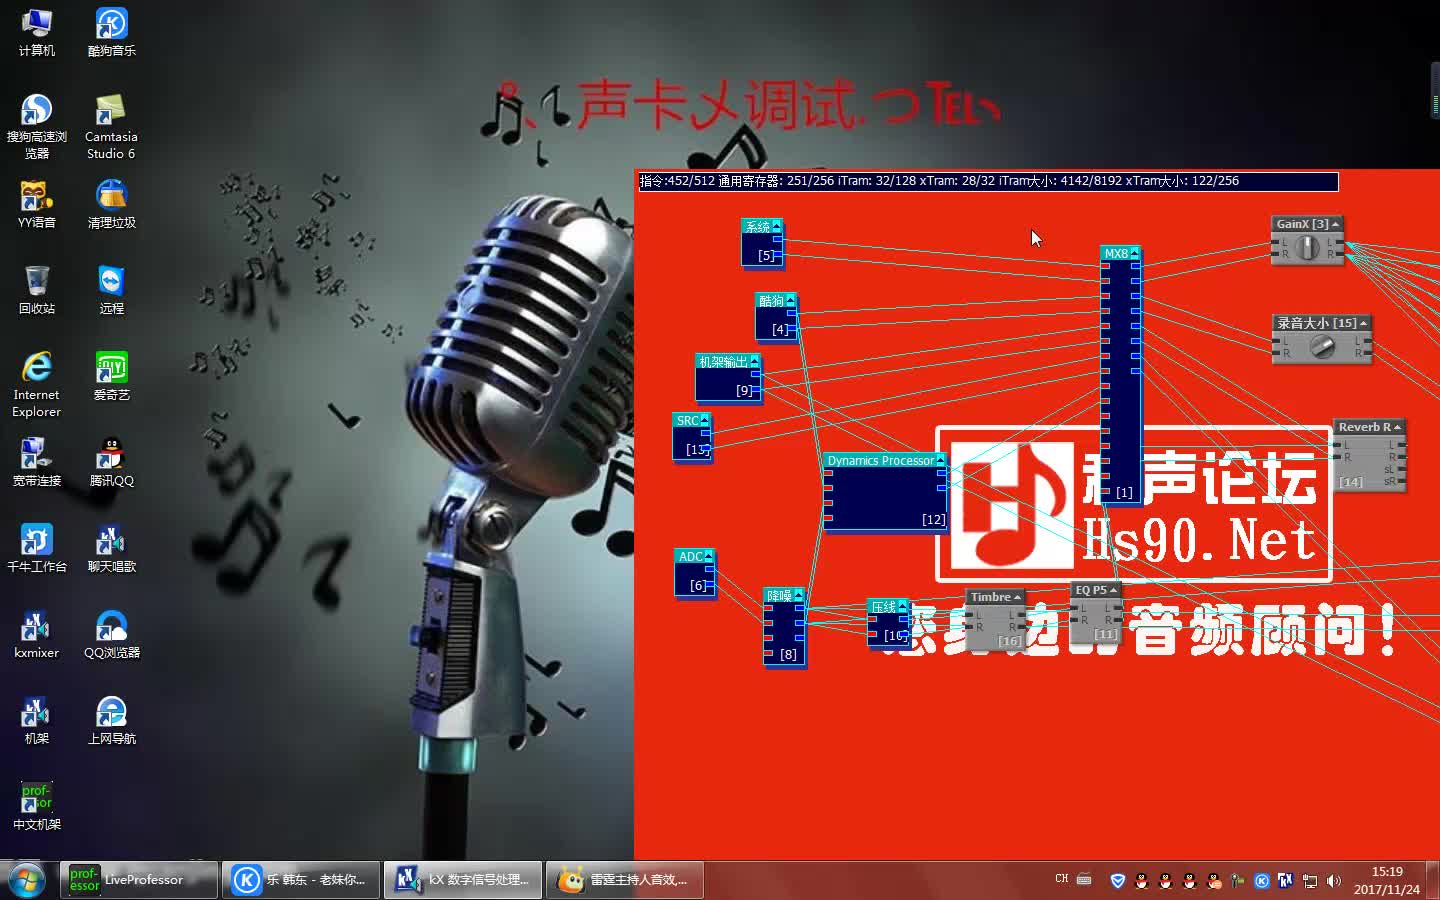Collapse the MX8 [1] mixer node
1440x900 pixels.
[1133, 253]
